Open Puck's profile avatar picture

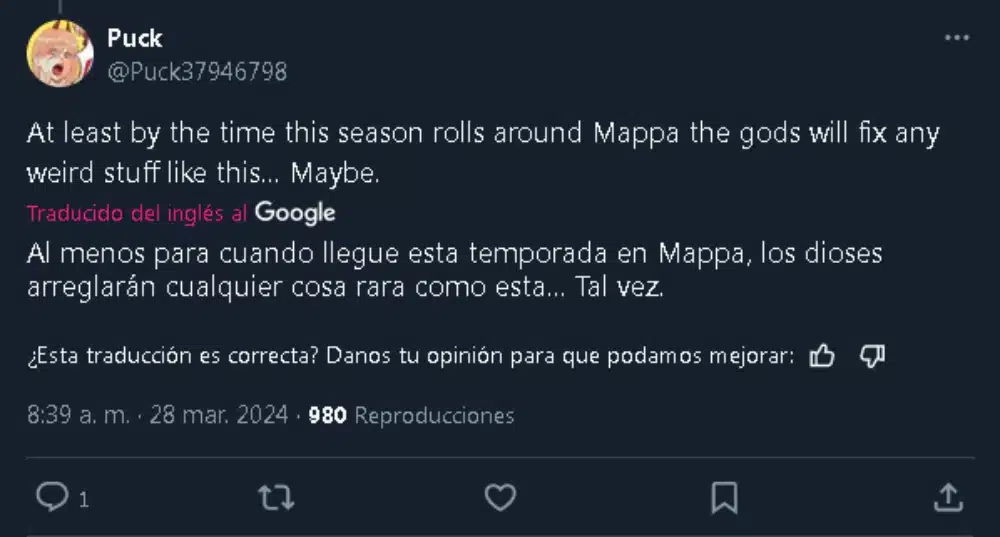click(60, 53)
